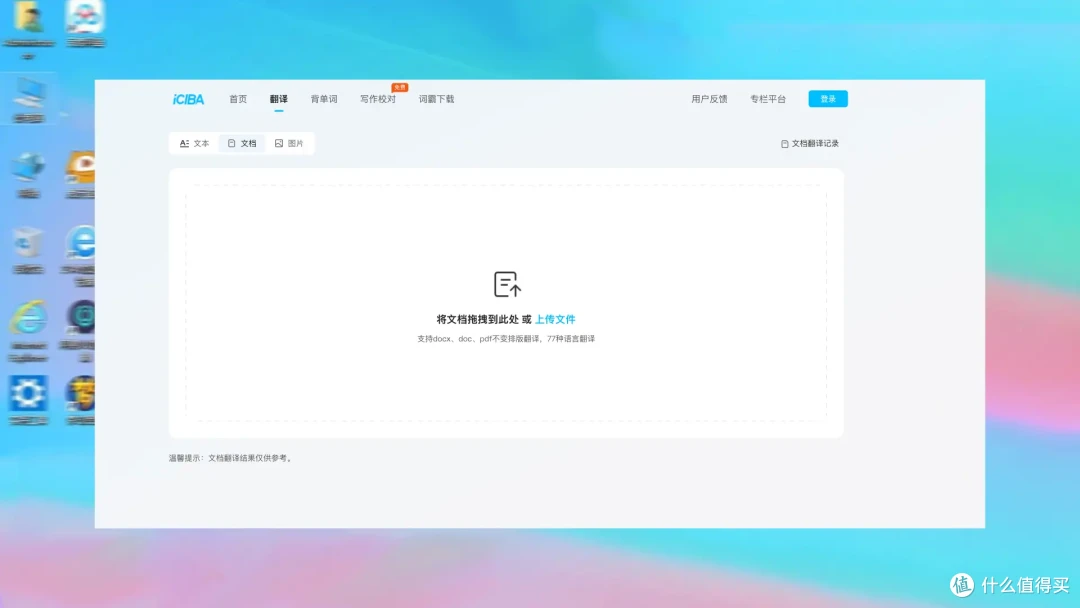Image resolution: width=1080 pixels, height=608 pixels.
Task: Switch to the 文本 tab
Action: tap(194, 143)
